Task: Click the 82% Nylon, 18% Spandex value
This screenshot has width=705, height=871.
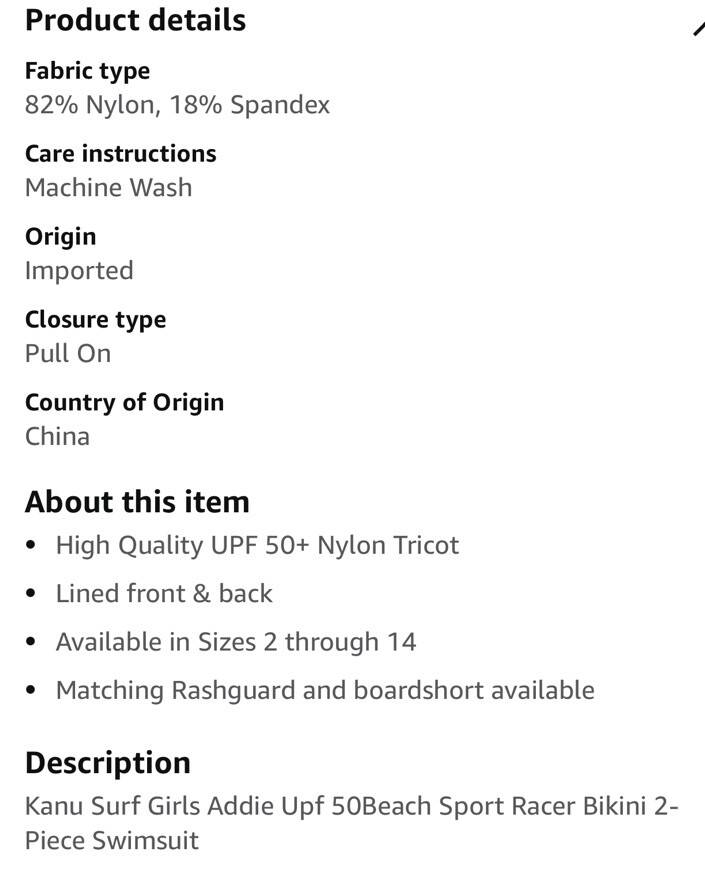Action: point(177,104)
